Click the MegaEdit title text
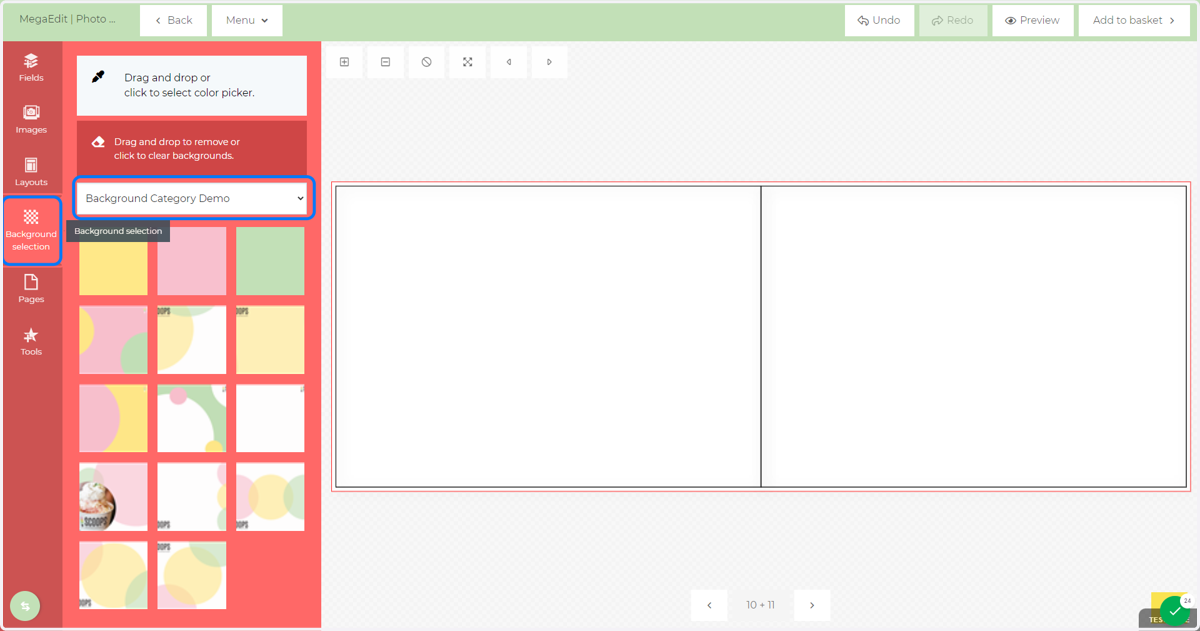The image size is (1200, 631). tap(67, 19)
